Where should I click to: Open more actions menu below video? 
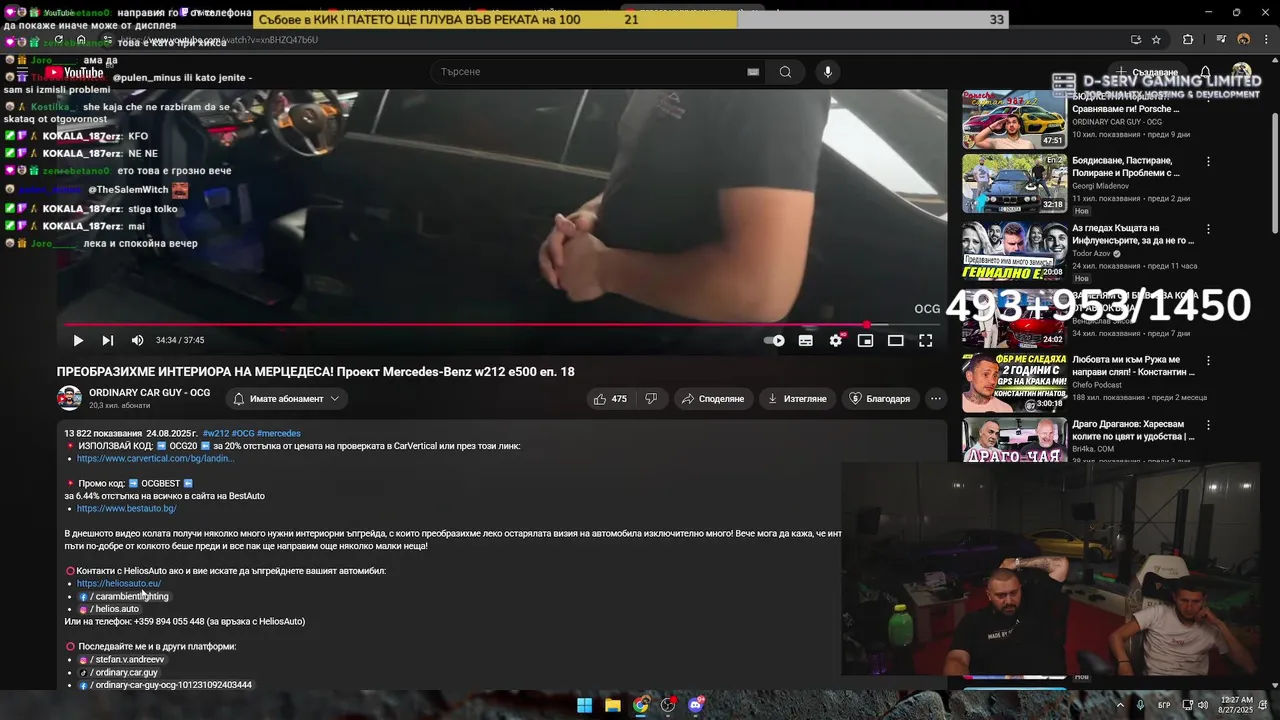tap(936, 399)
